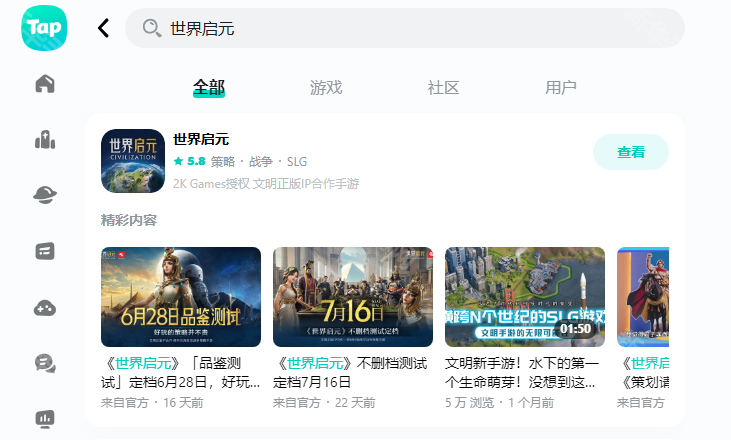This screenshot has width=731, height=440.
Task: Click the 5.8 star rating
Action: point(189,161)
